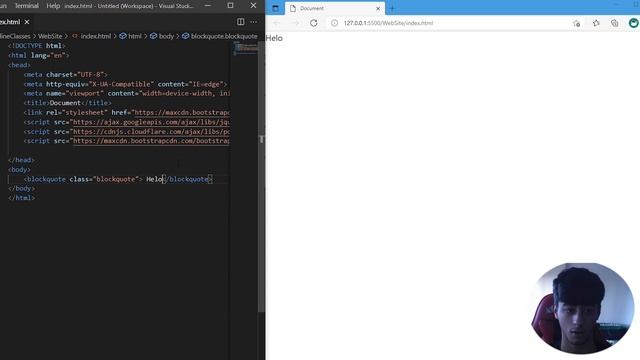Open the browser profile avatar

pyautogui.click(x=634, y=23)
